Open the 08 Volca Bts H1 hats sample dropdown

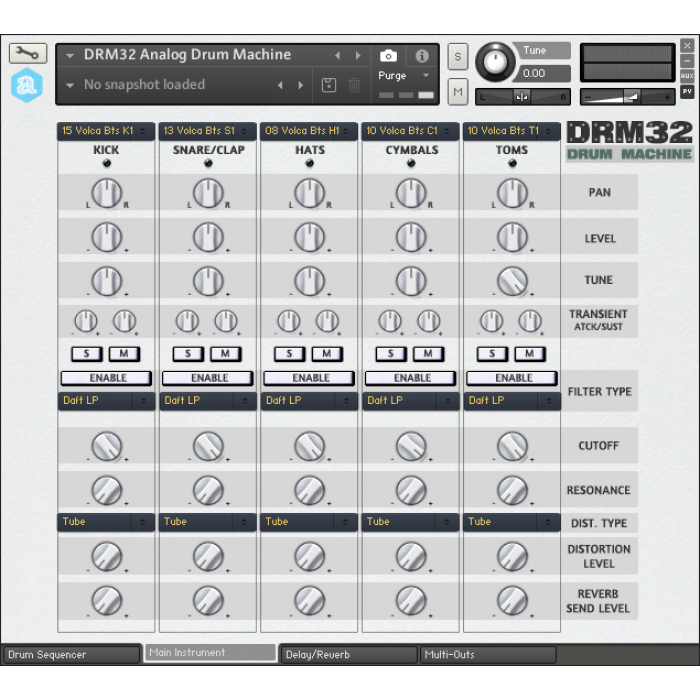(309, 131)
